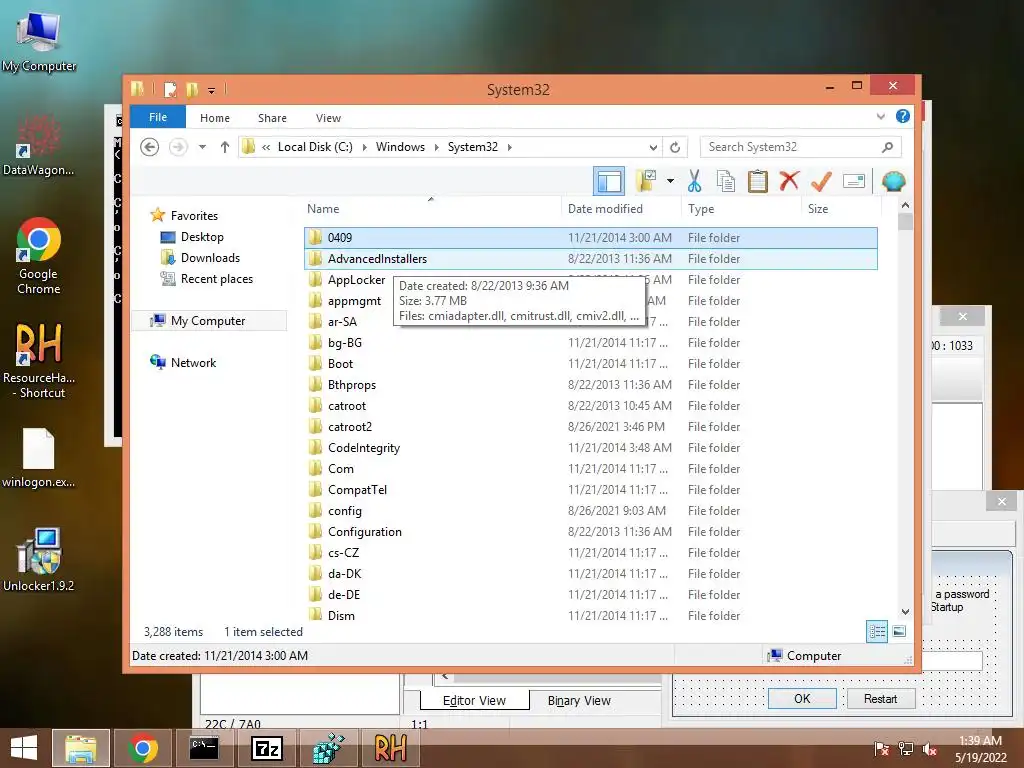
Task: Open the File tab
Action: (x=158, y=117)
